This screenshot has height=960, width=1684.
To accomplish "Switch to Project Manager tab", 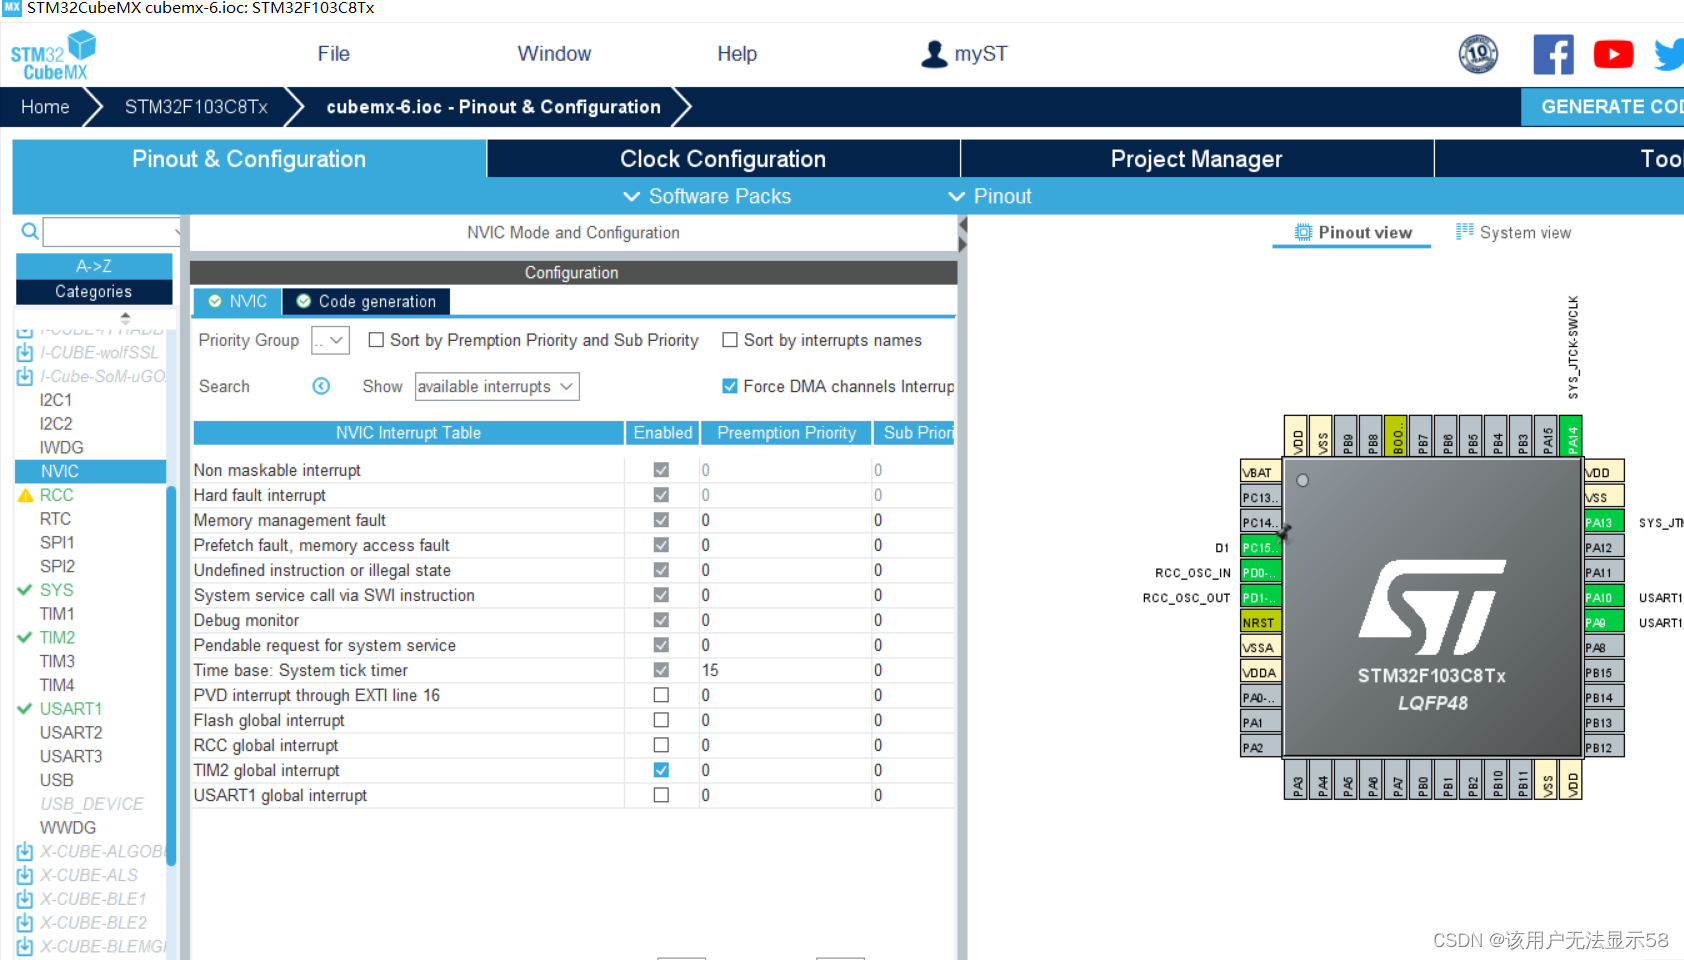I will (x=1196, y=158).
